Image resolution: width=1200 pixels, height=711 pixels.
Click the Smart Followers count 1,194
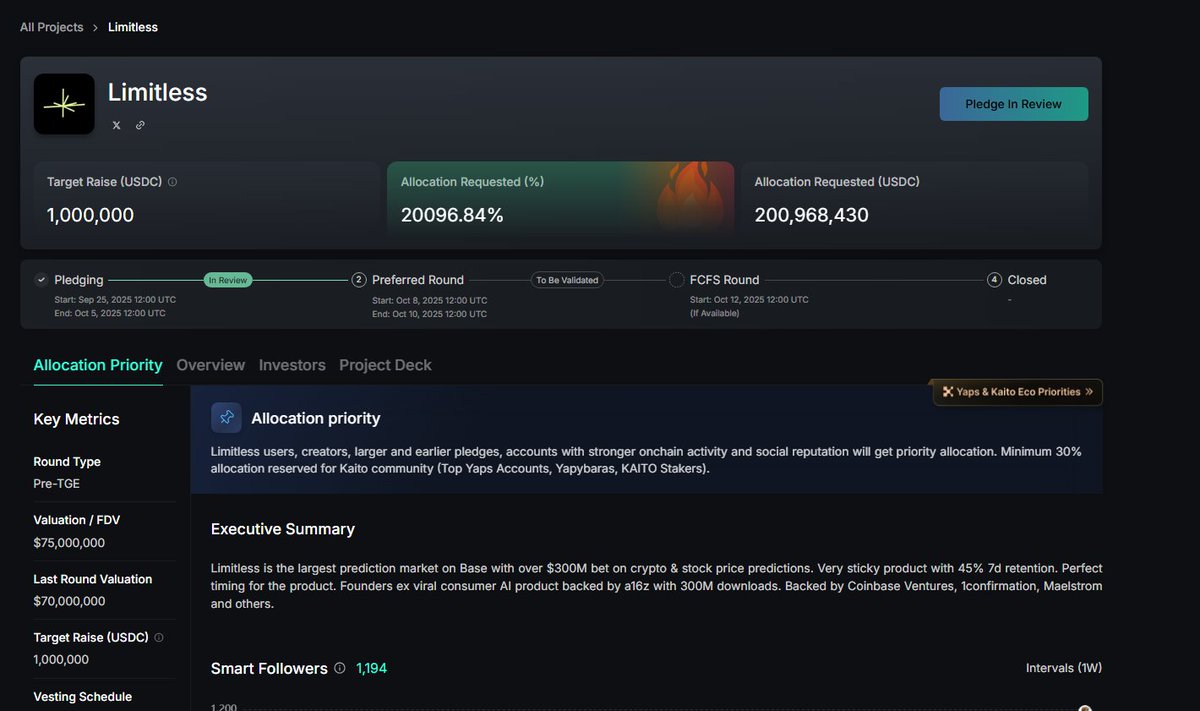[x=371, y=668]
